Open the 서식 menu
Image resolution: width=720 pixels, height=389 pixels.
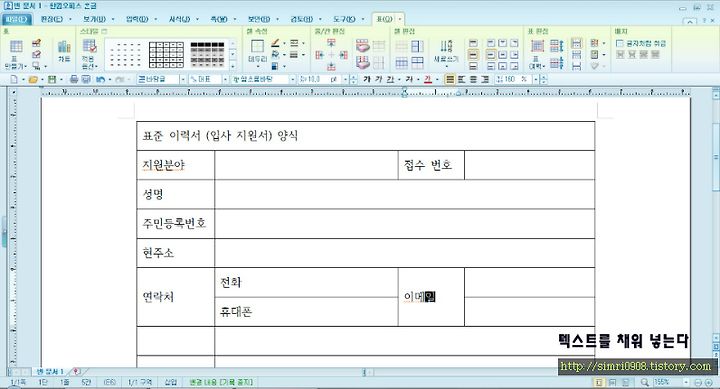[179, 19]
